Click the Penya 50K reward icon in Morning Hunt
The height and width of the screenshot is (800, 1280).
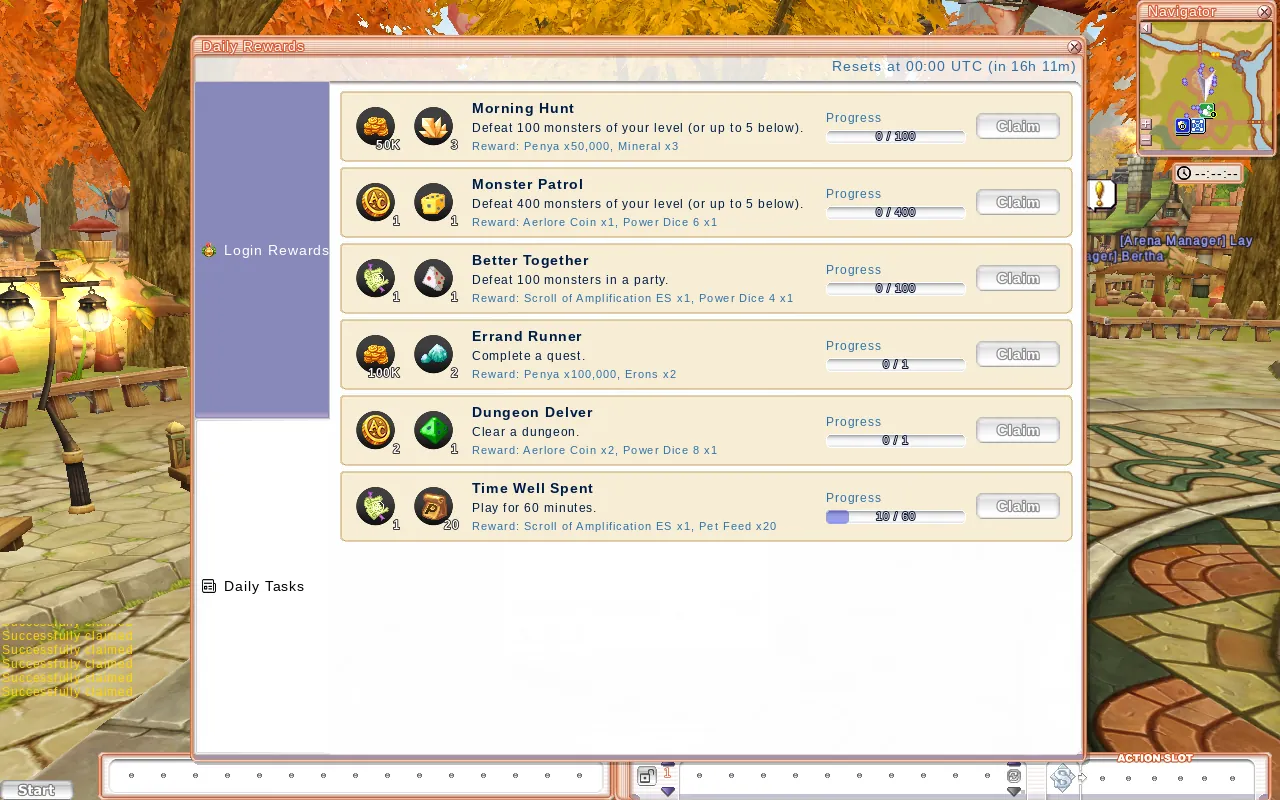(376, 127)
